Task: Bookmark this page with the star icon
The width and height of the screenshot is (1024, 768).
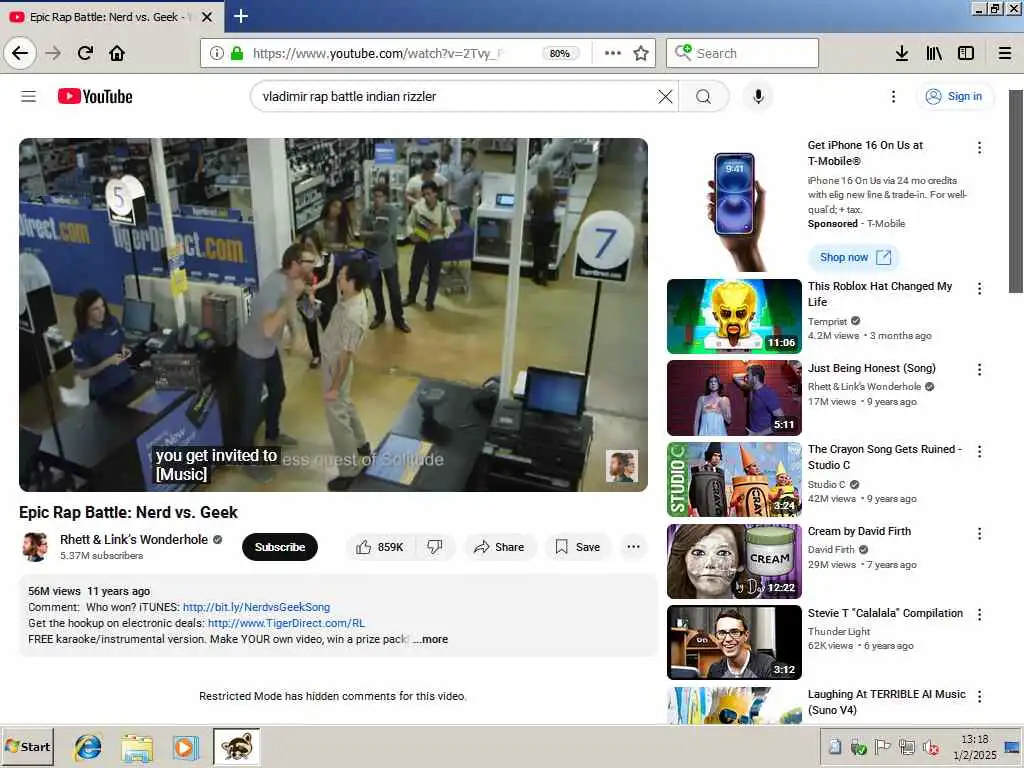Action: click(641, 53)
